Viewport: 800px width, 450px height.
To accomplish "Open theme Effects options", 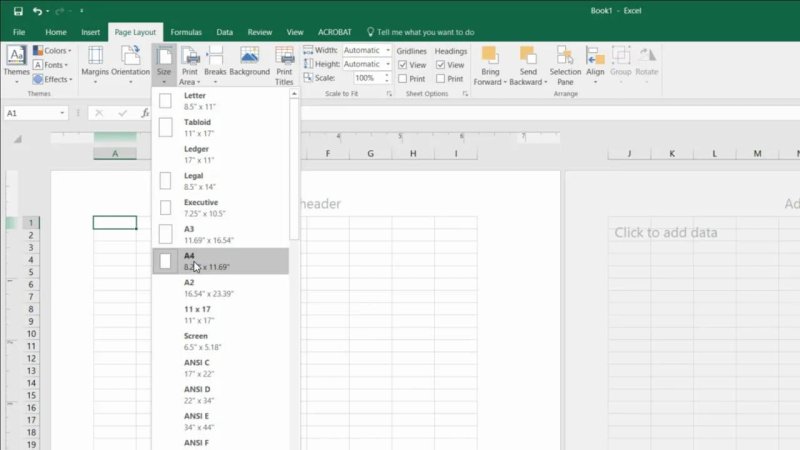I will 53,79.
